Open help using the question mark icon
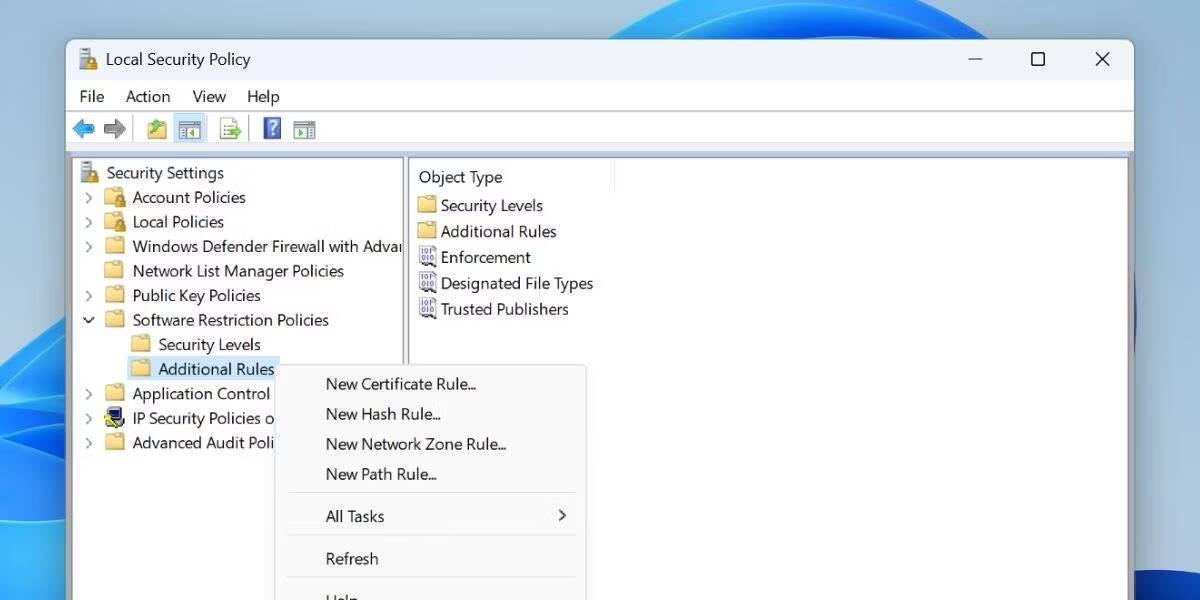This screenshot has width=1200, height=600. (x=271, y=128)
